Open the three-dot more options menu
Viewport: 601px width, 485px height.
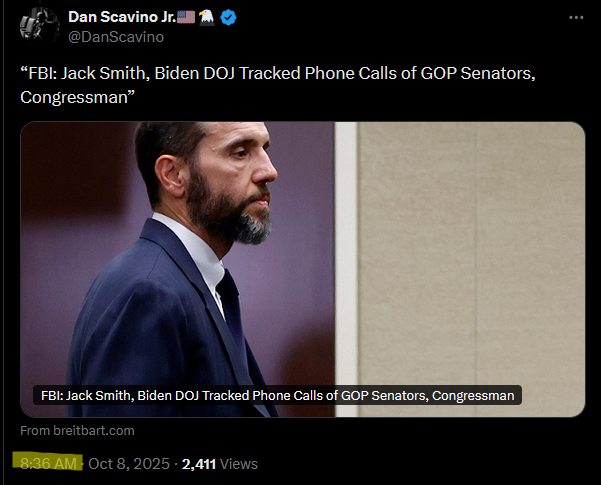click(576, 18)
